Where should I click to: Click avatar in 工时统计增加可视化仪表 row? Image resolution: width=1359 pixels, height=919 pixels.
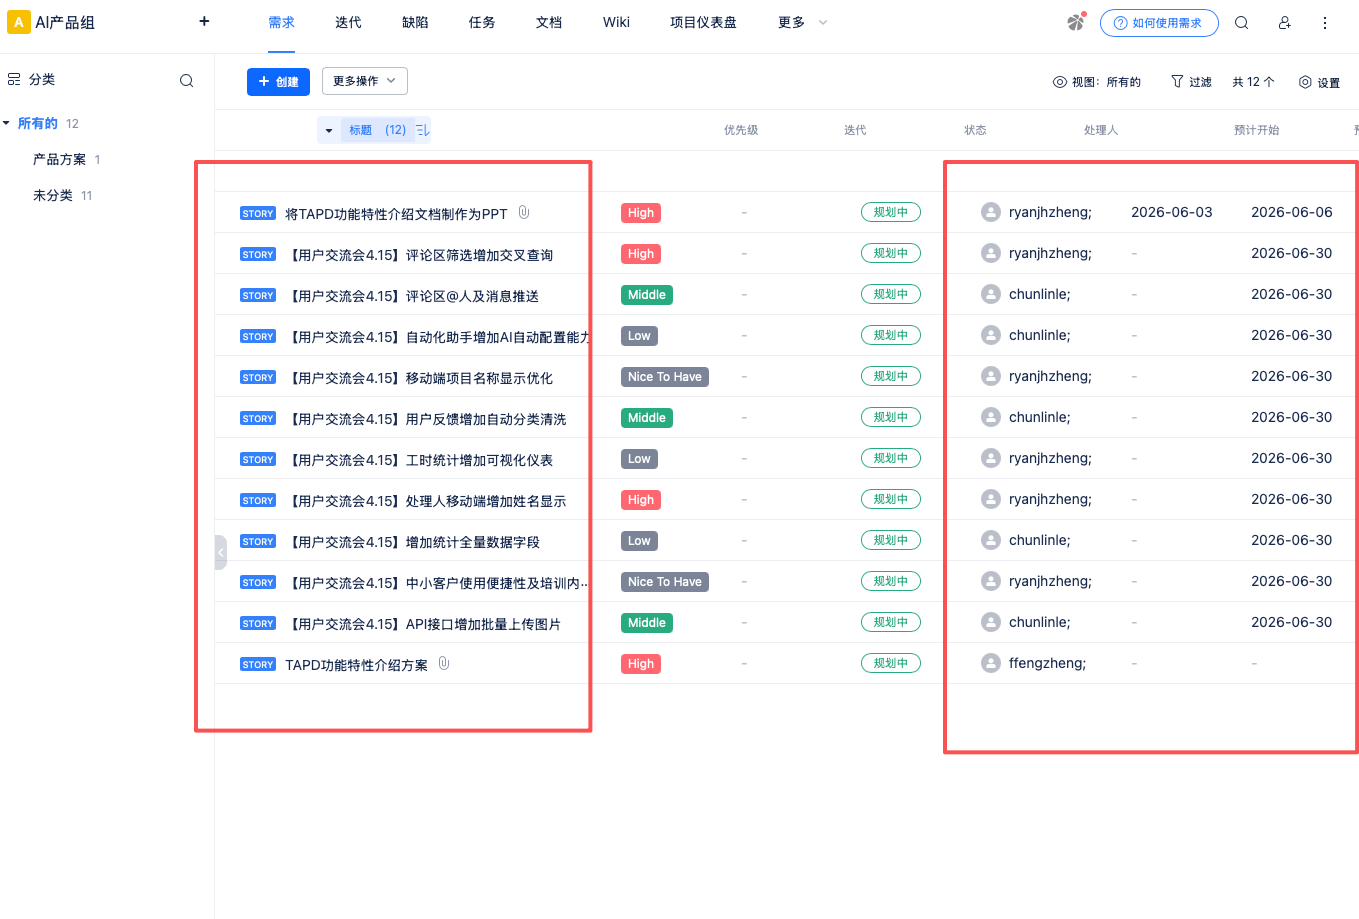pos(991,458)
